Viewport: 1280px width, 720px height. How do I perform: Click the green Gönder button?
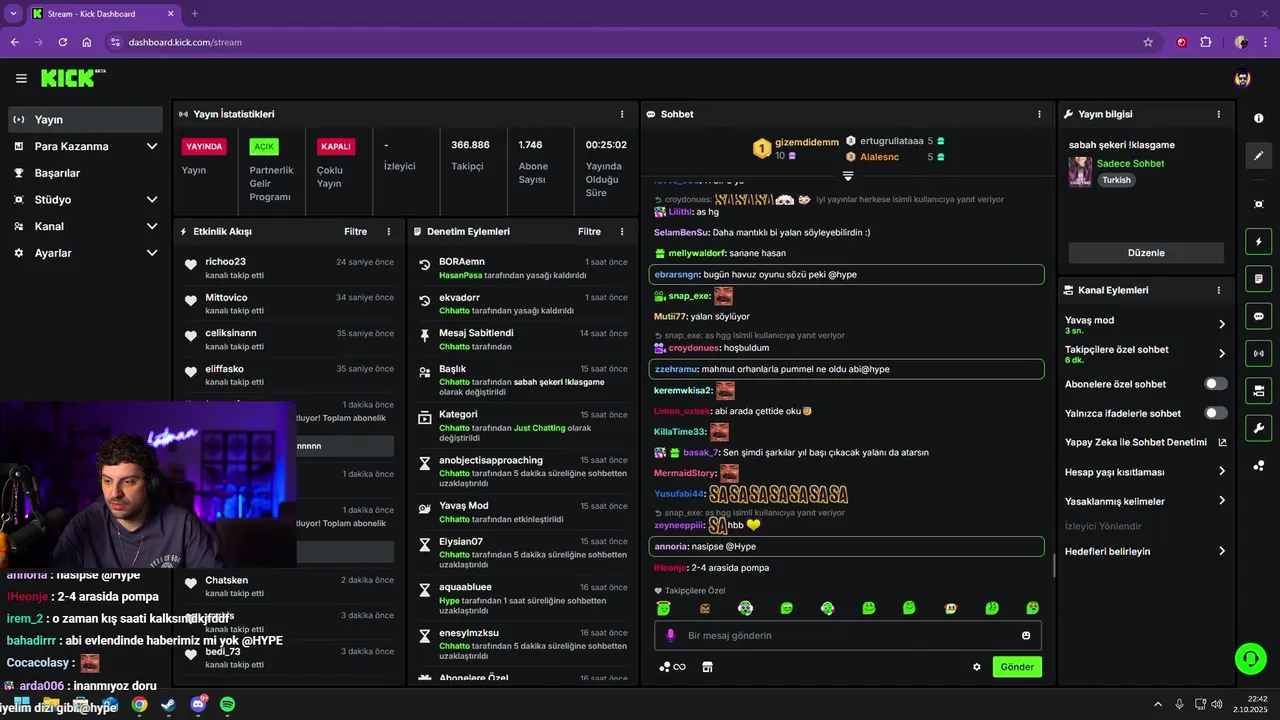pyautogui.click(x=1017, y=667)
